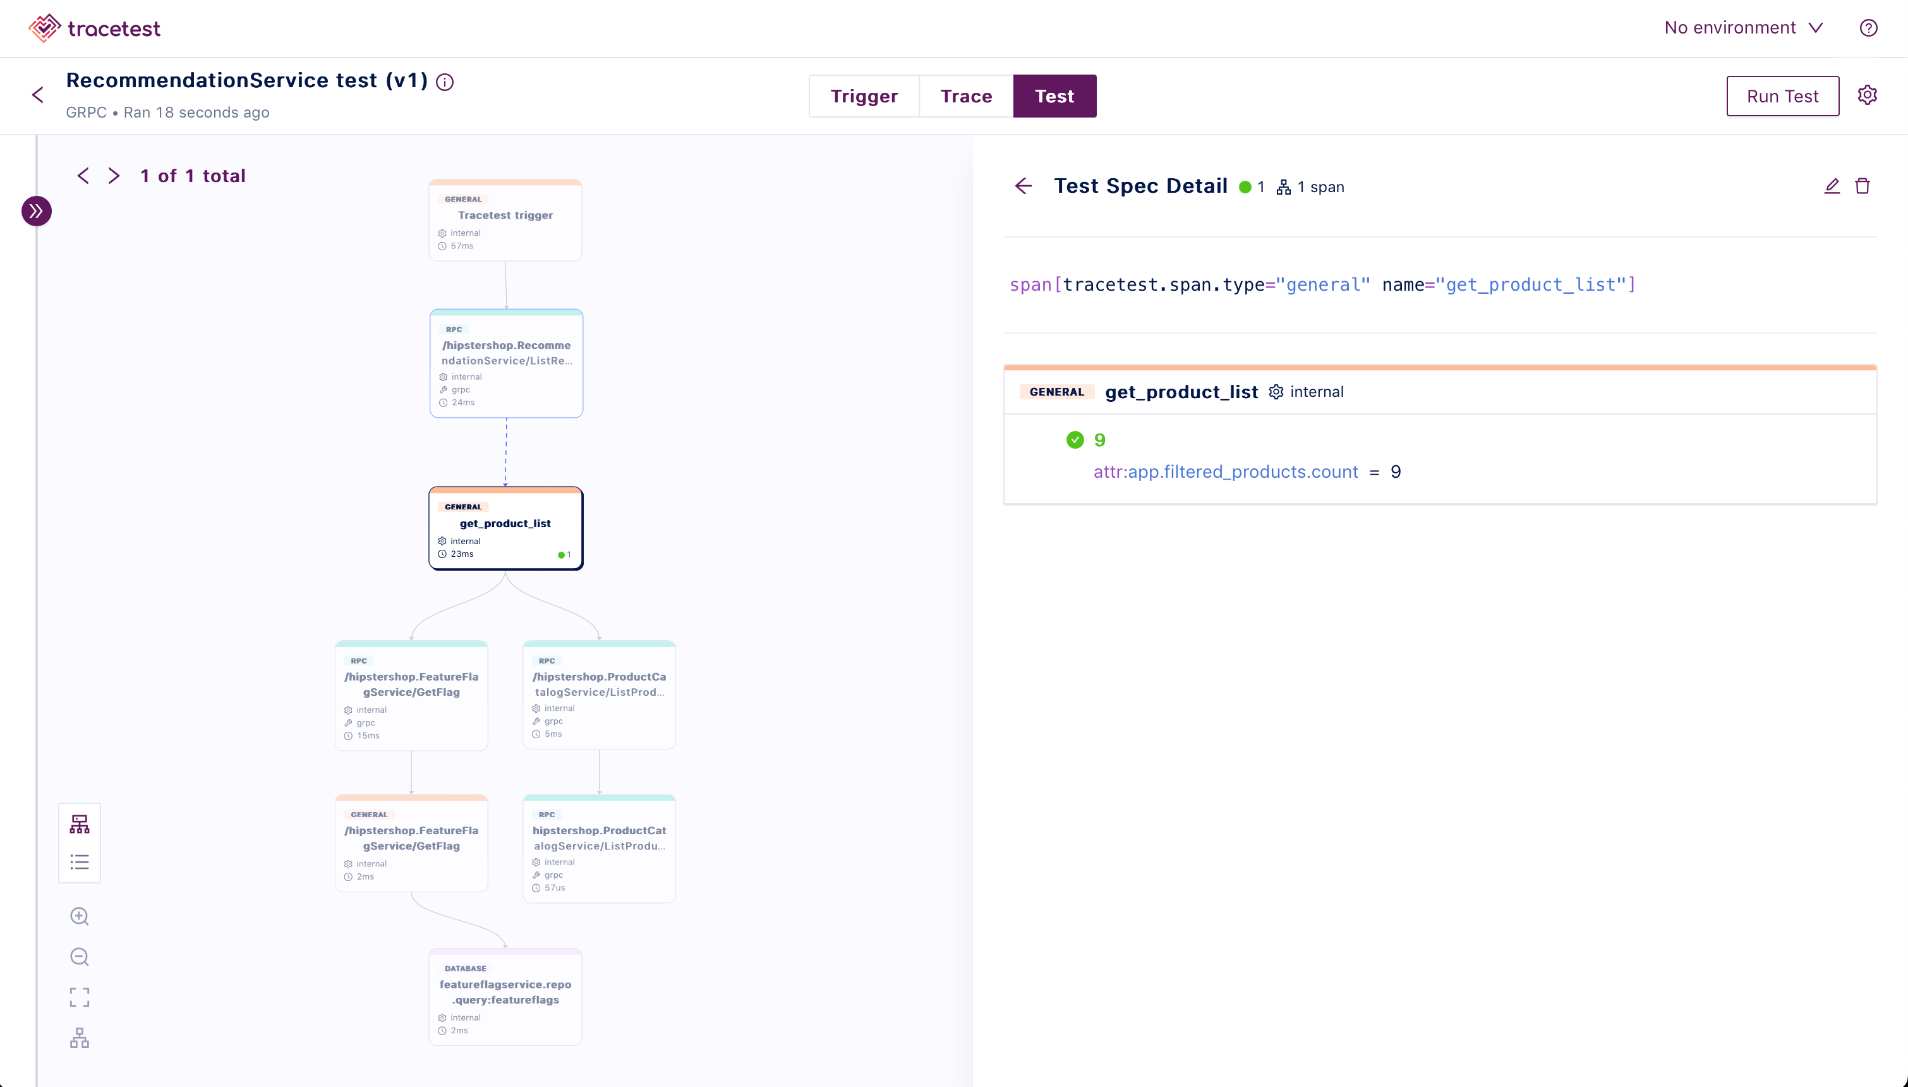This screenshot has height=1087, width=1908.
Task: Click the RecommendationService test (v1) title
Action: coord(247,80)
